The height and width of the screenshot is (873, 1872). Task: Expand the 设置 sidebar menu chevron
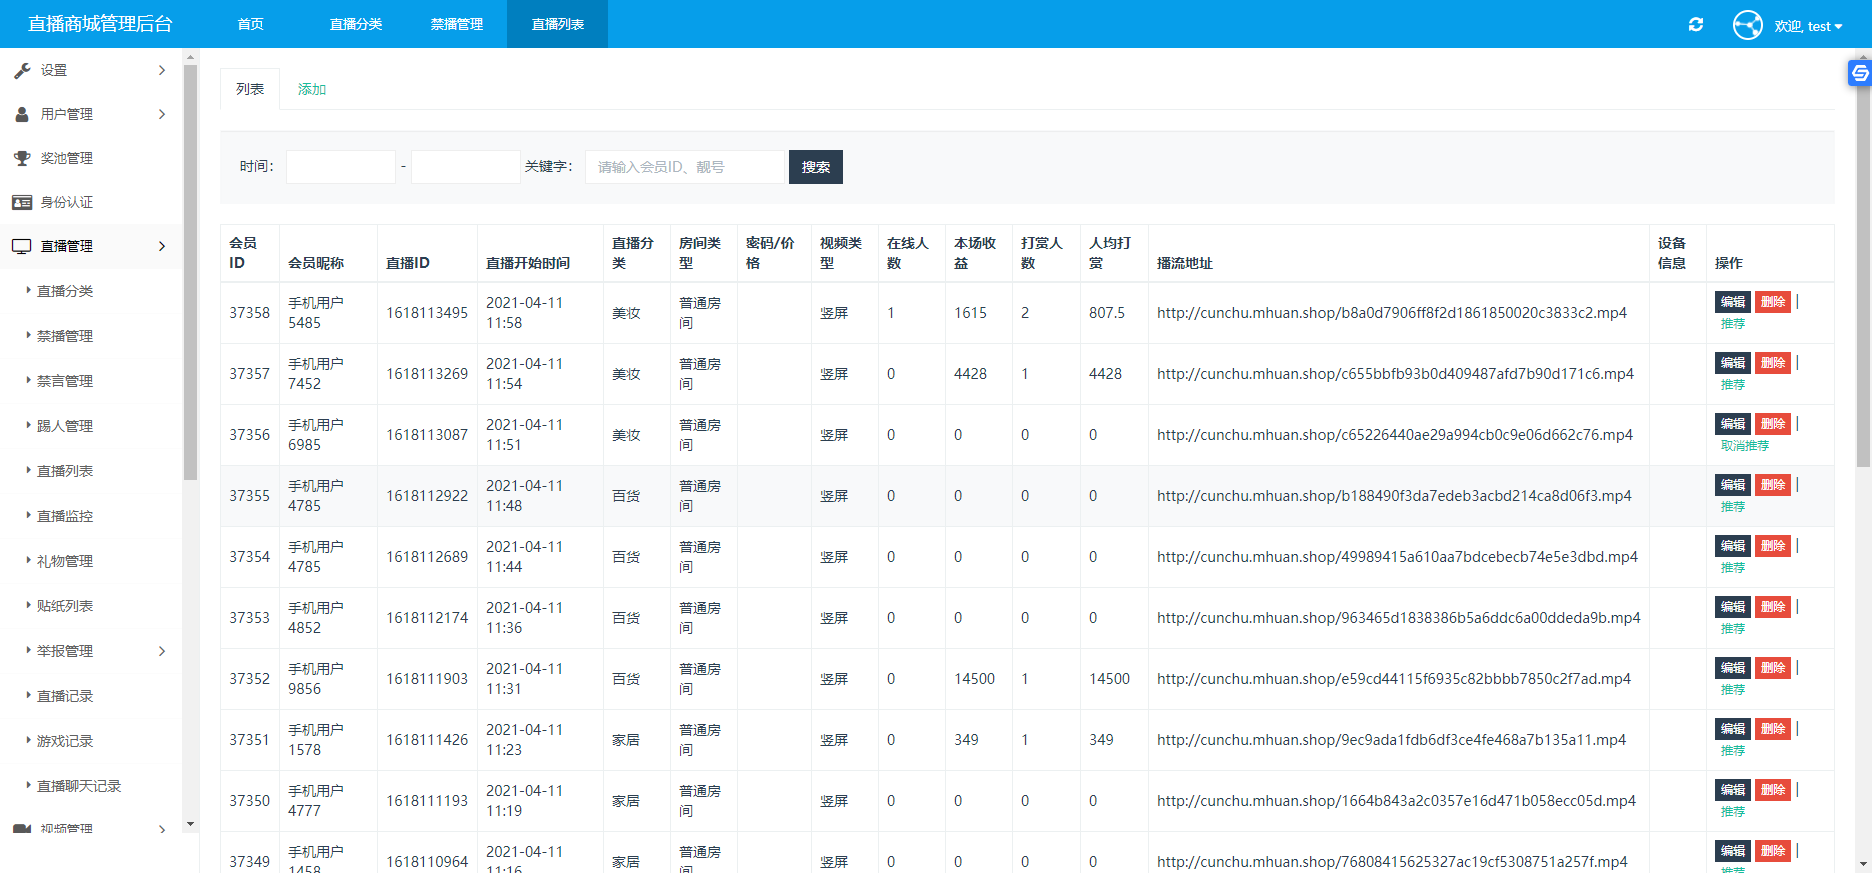pyautogui.click(x=162, y=70)
